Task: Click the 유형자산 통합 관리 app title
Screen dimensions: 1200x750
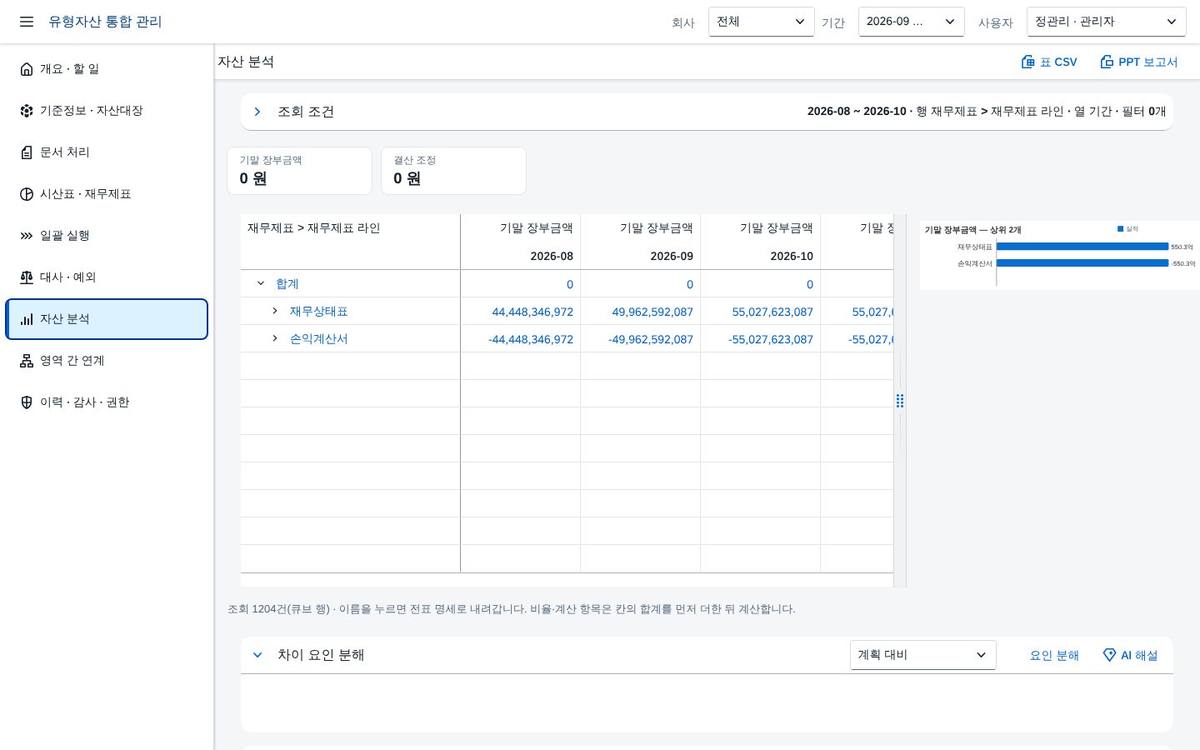Action: 105,21
